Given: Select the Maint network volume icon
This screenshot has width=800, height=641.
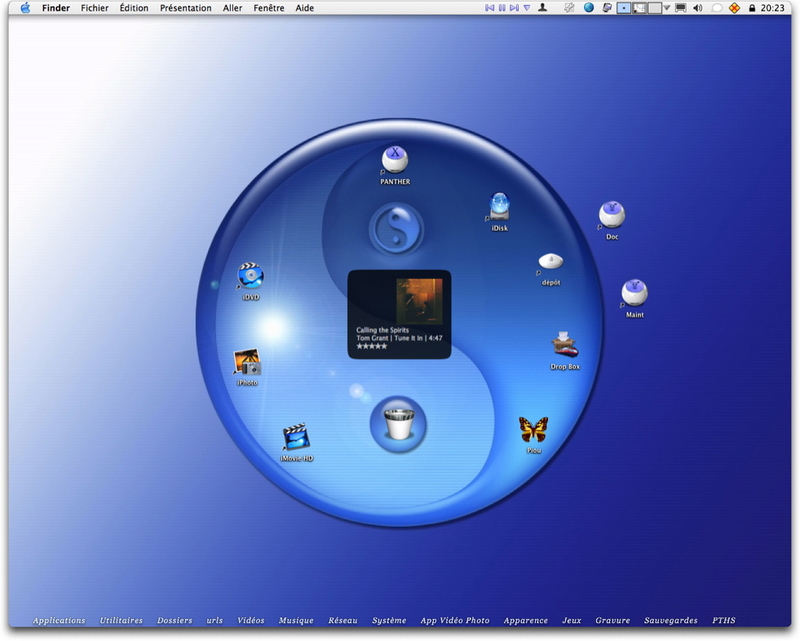Looking at the screenshot, I should [x=634, y=293].
